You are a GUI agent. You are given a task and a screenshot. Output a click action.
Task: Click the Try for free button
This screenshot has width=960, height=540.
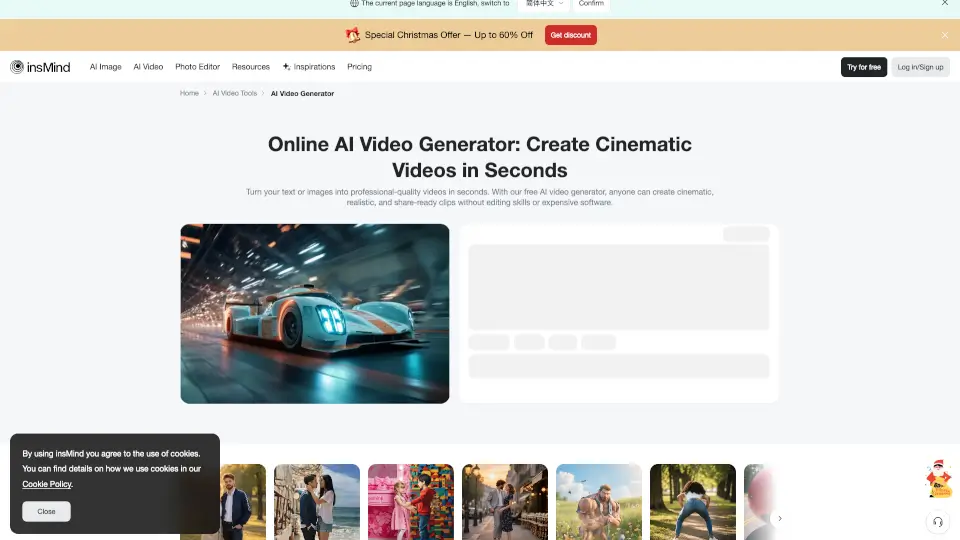pyautogui.click(x=864, y=67)
